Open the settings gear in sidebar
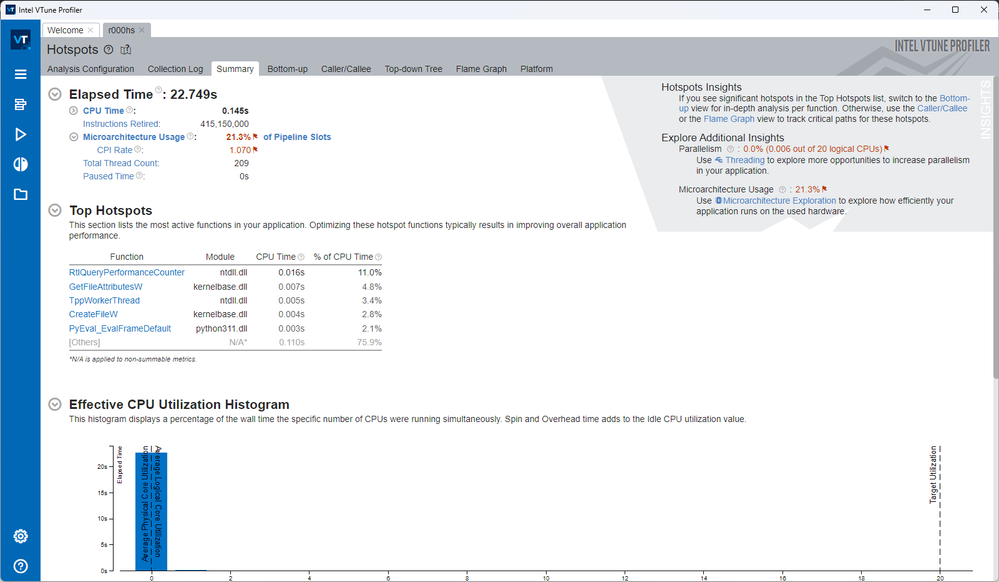The image size is (999, 582). 20,536
